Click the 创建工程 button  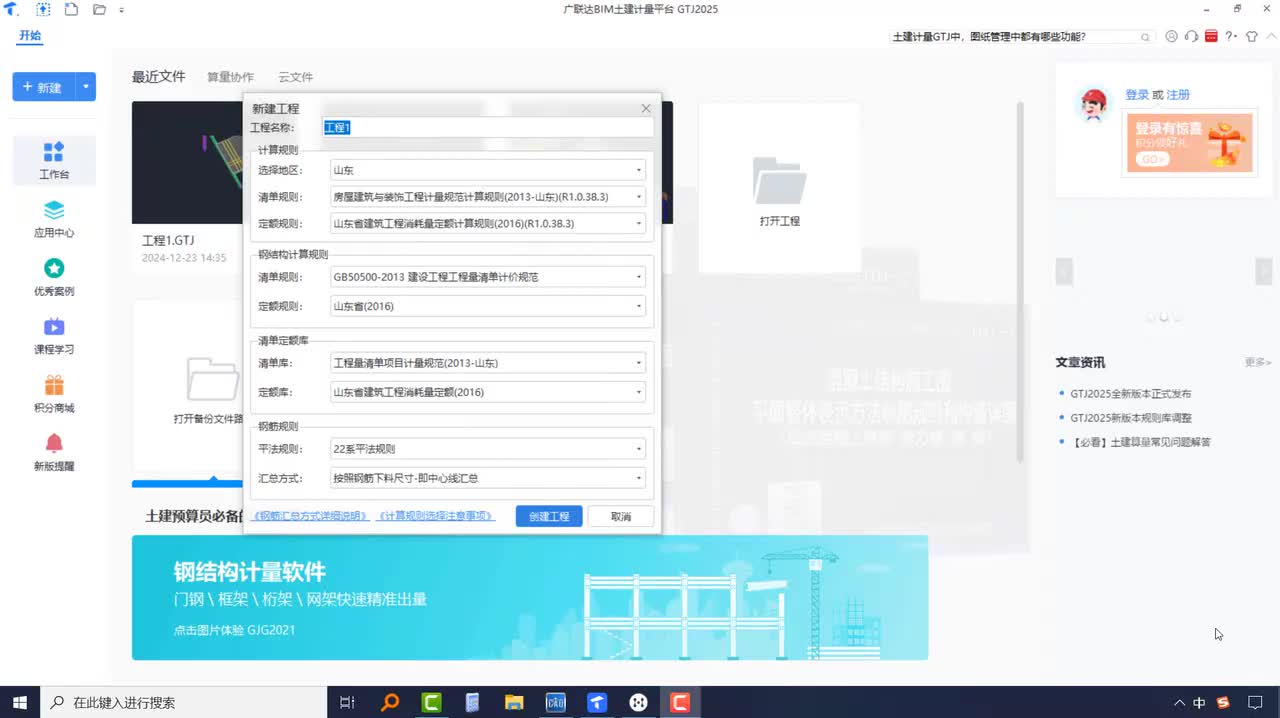pyautogui.click(x=549, y=517)
